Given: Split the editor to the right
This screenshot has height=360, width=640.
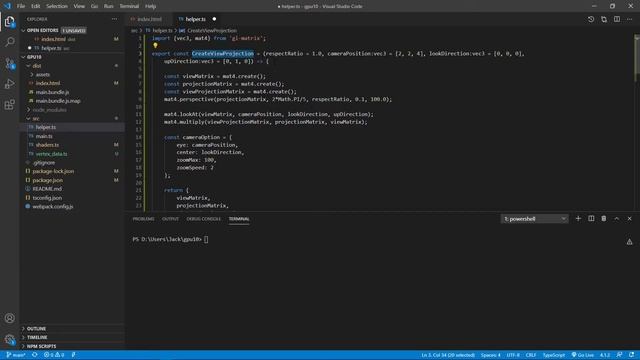Looking at the screenshot, I should coord(617,19).
